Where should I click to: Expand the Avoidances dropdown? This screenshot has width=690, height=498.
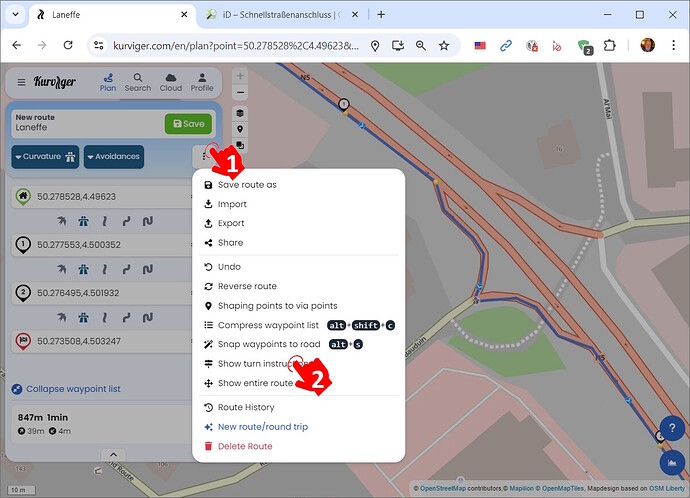112,157
